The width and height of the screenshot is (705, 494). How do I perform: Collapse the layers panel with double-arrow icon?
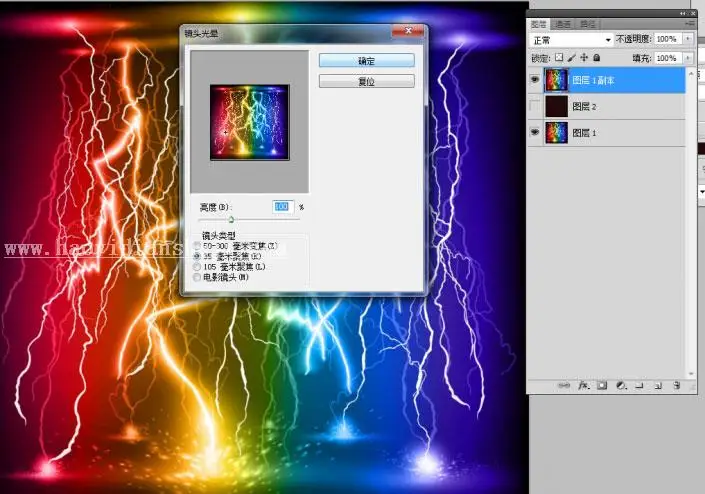[x=683, y=14]
